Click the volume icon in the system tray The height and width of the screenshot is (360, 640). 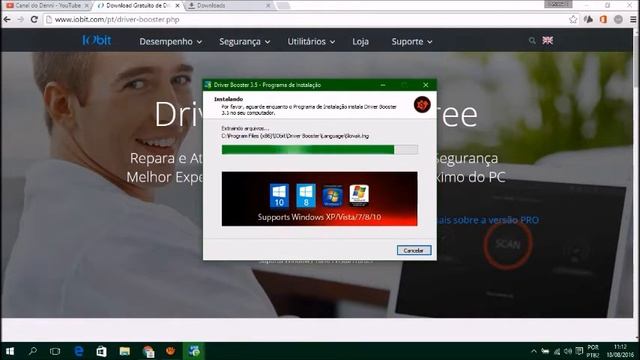[x=568, y=351]
